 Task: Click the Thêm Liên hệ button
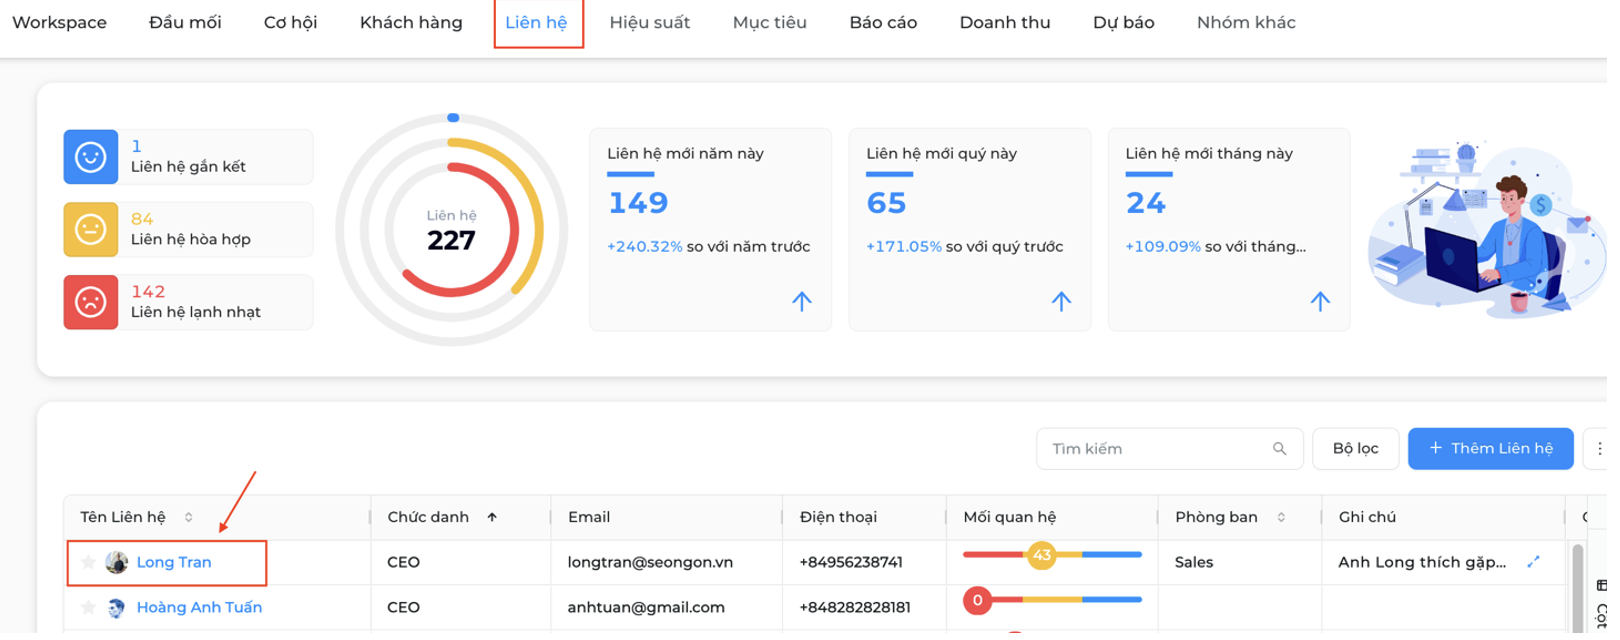[x=1490, y=449]
